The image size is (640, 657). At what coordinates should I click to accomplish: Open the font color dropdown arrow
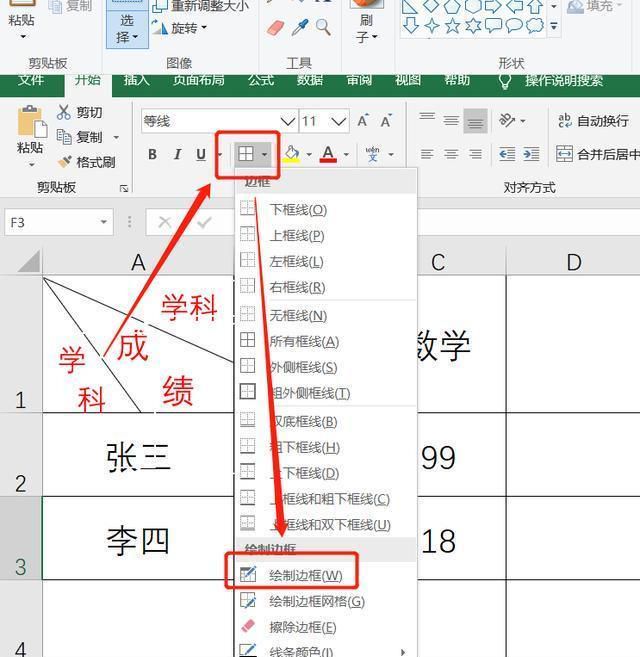coord(346,155)
